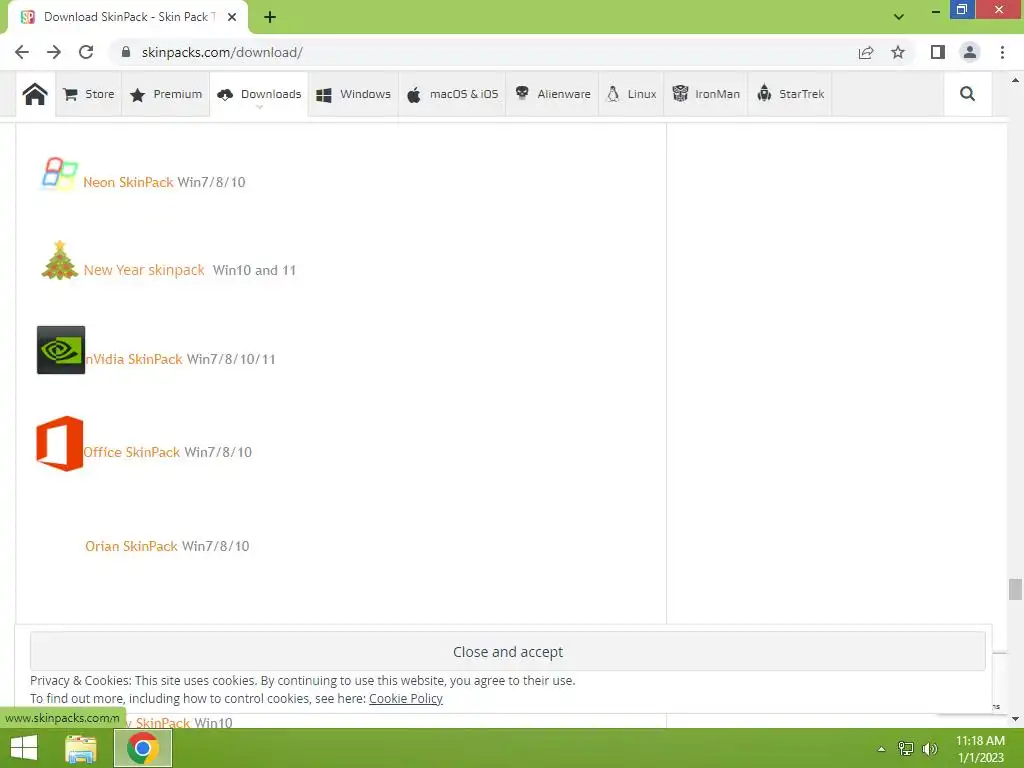Click the Store shopping cart icon
Viewport: 1024px width, 768px height.
(x=71, y=94)
